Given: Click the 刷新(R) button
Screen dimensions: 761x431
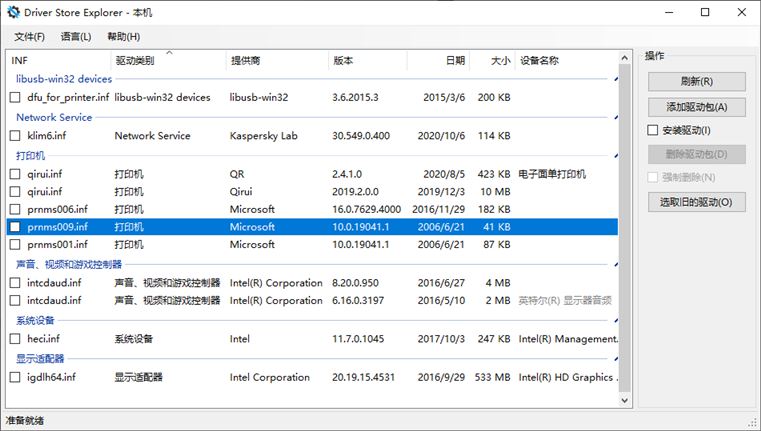Looking at the screenshot, I should pos(696,81).
